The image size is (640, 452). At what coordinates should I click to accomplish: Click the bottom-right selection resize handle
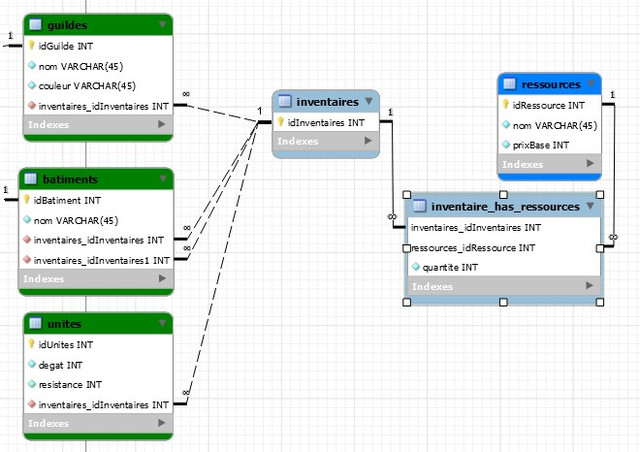600,302
